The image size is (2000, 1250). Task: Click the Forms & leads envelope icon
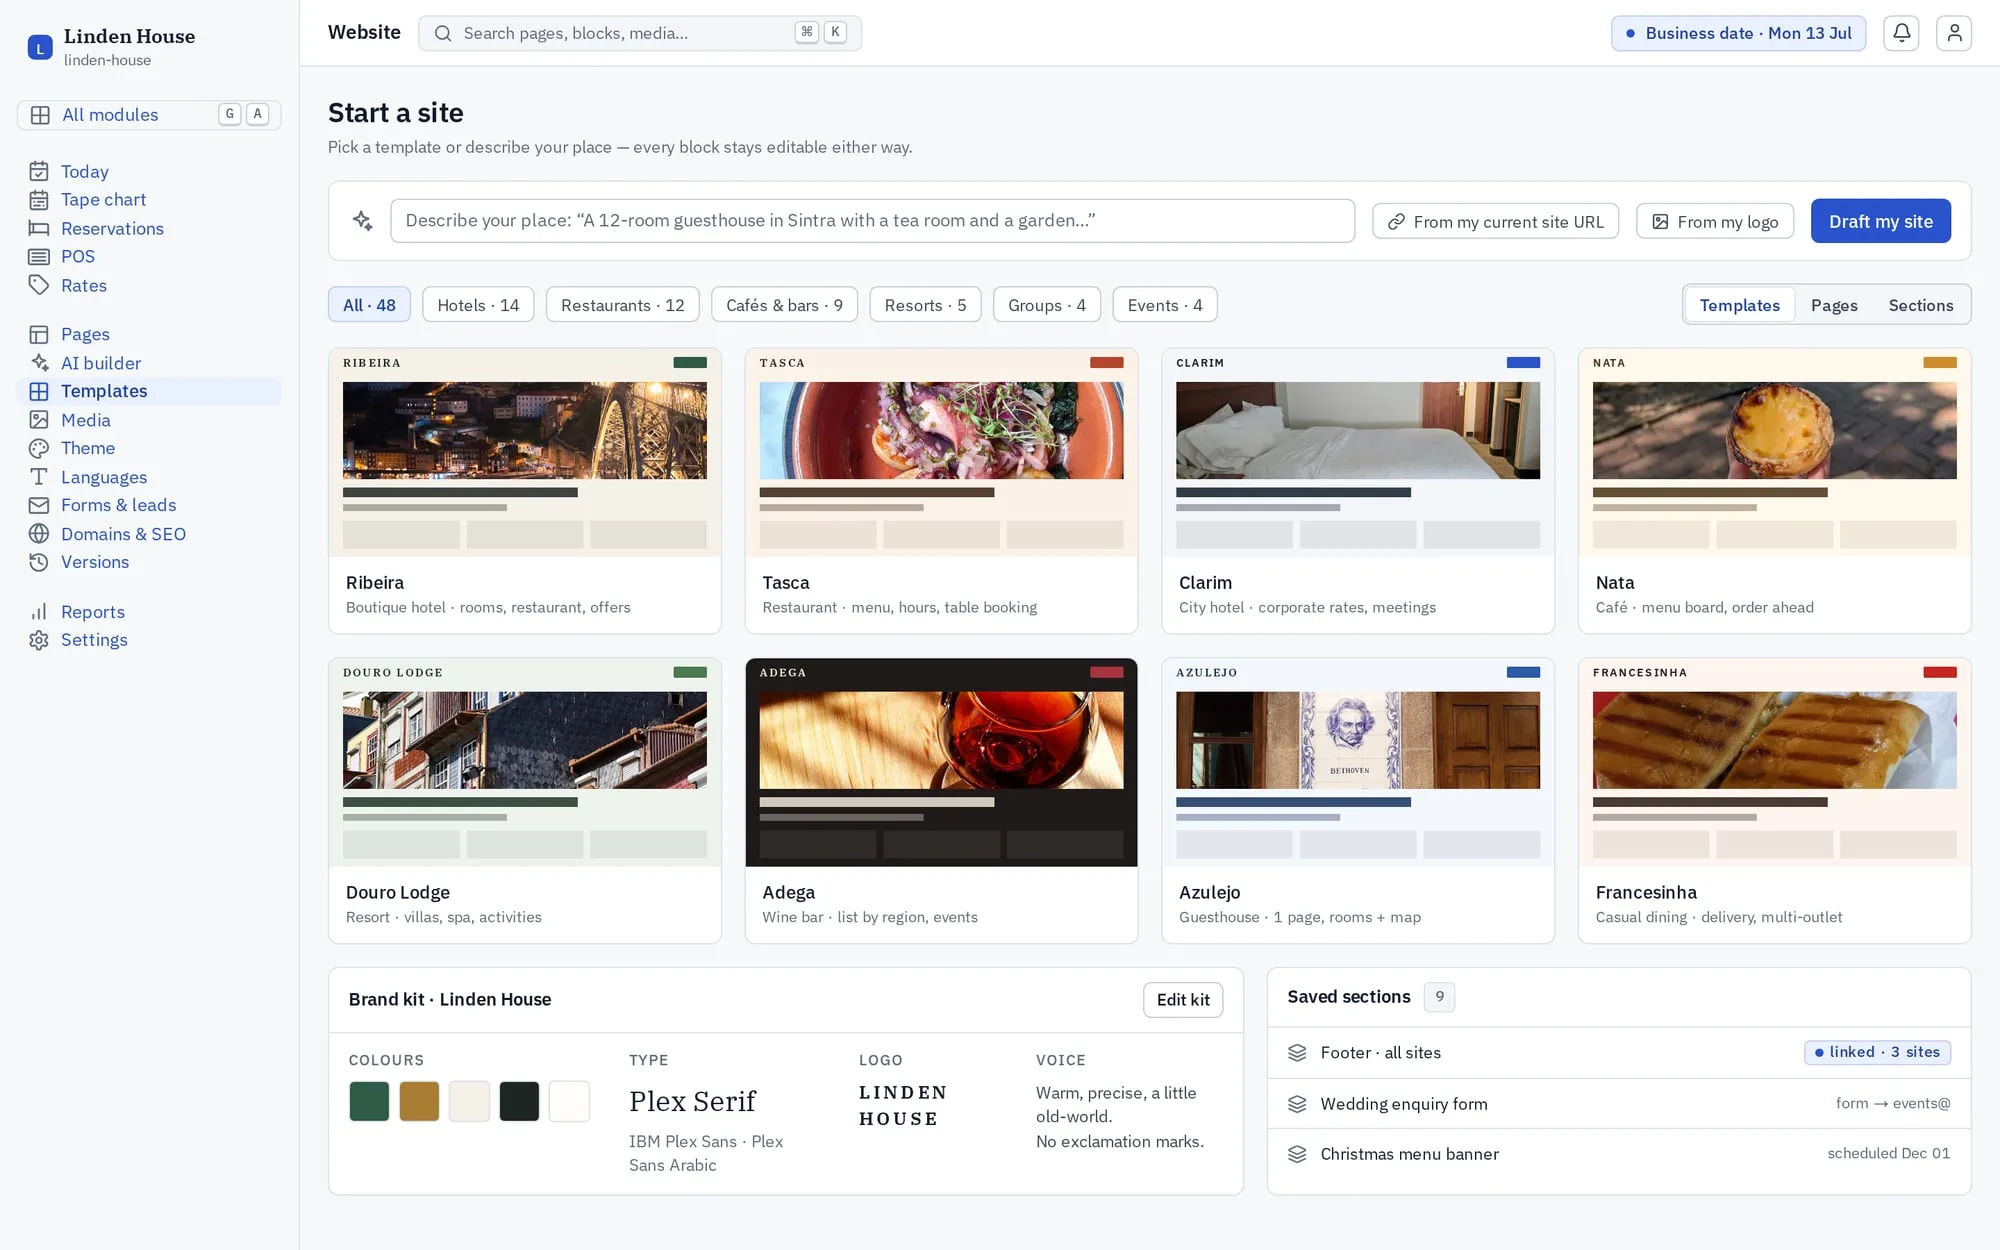pyautogui.click(x=39, y=505)
